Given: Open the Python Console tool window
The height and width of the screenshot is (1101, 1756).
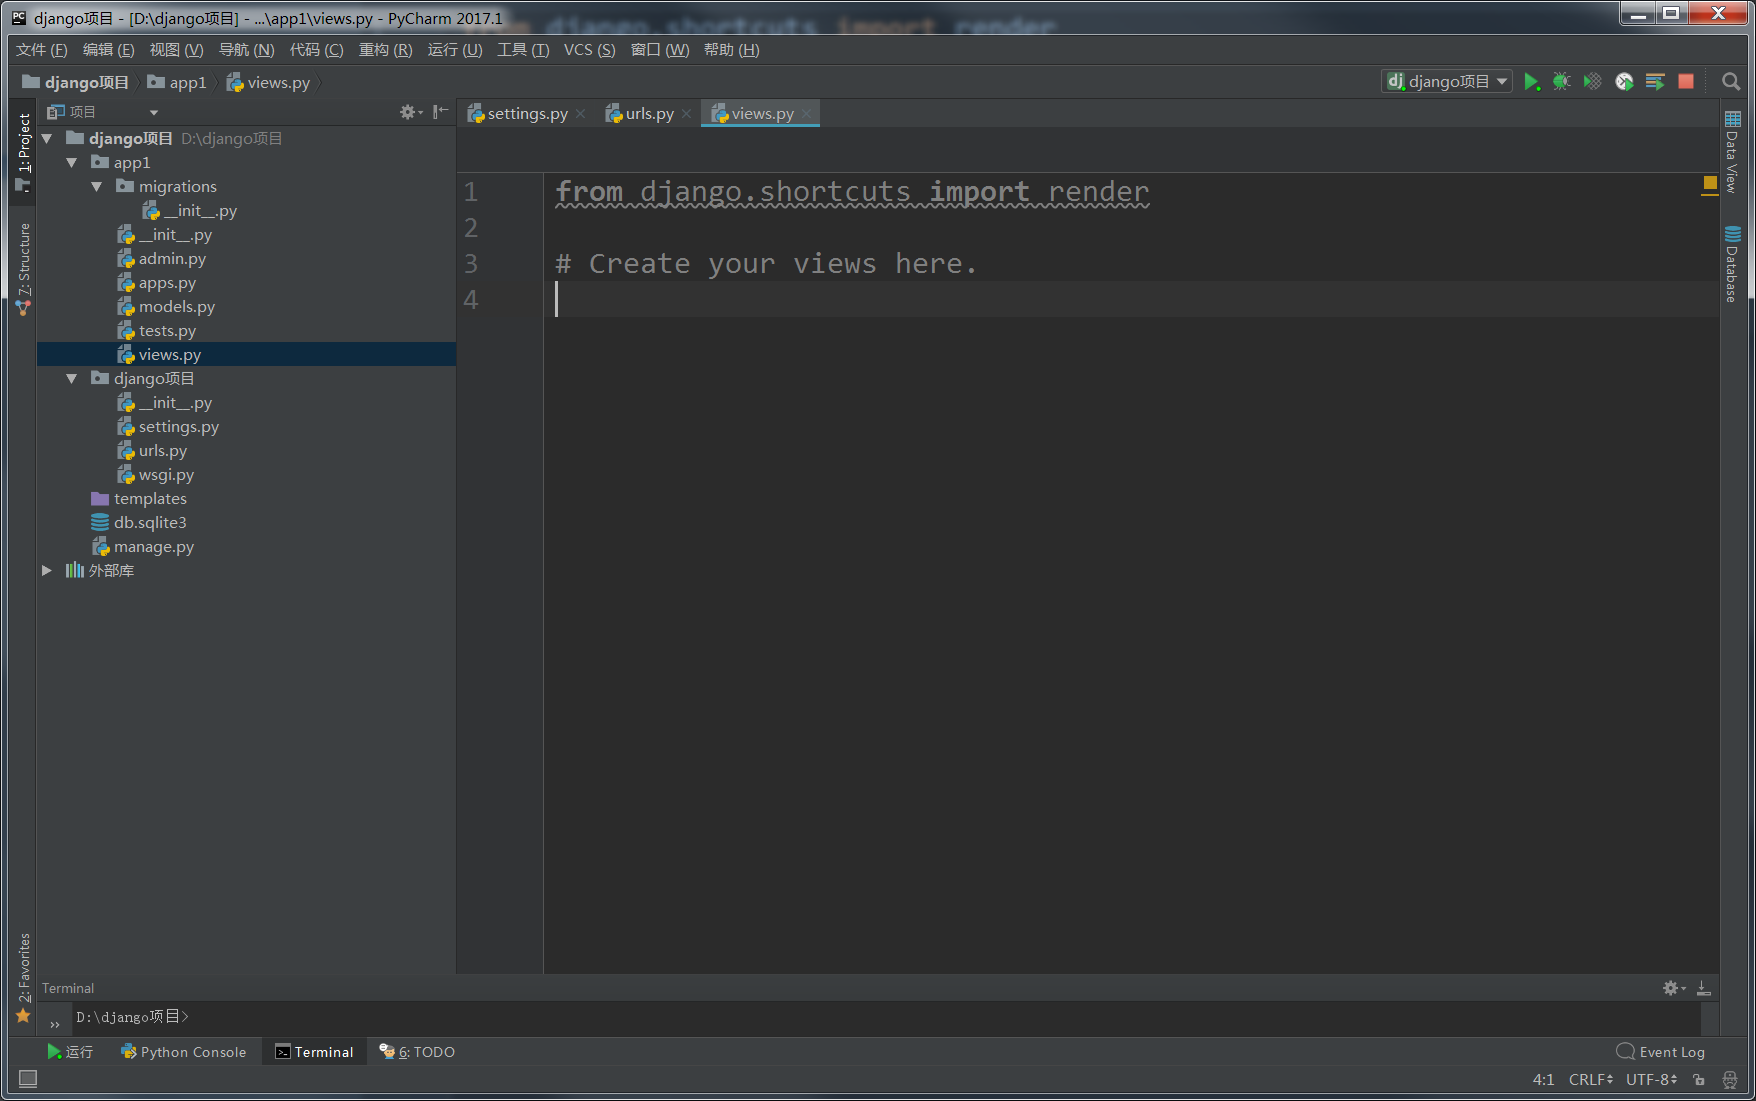Looking at the screenshot, I should [x=183, y=1051].
